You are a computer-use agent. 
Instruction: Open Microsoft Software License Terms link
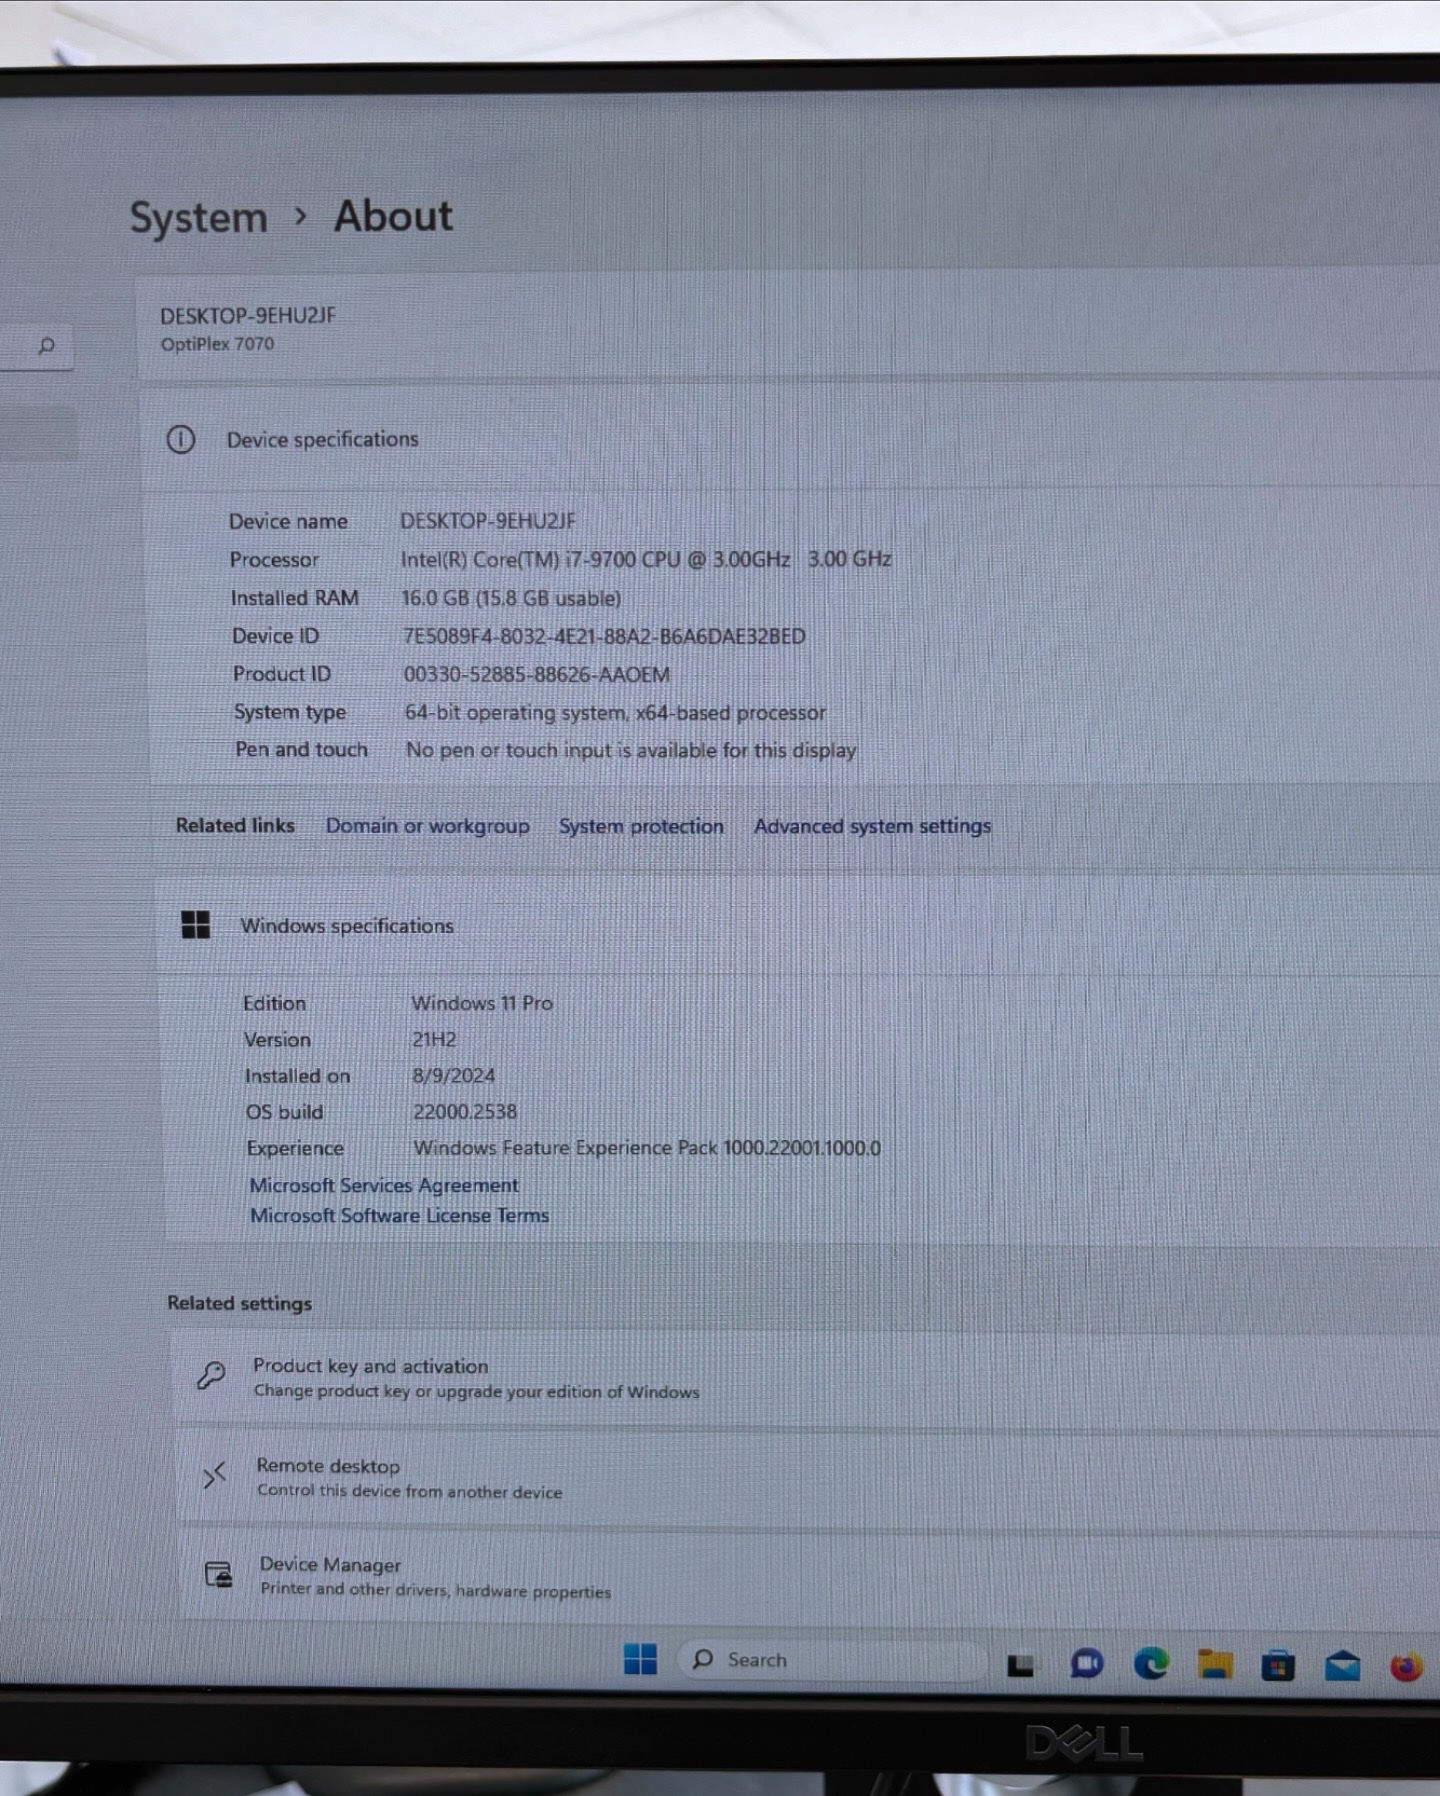point(399,1215)
